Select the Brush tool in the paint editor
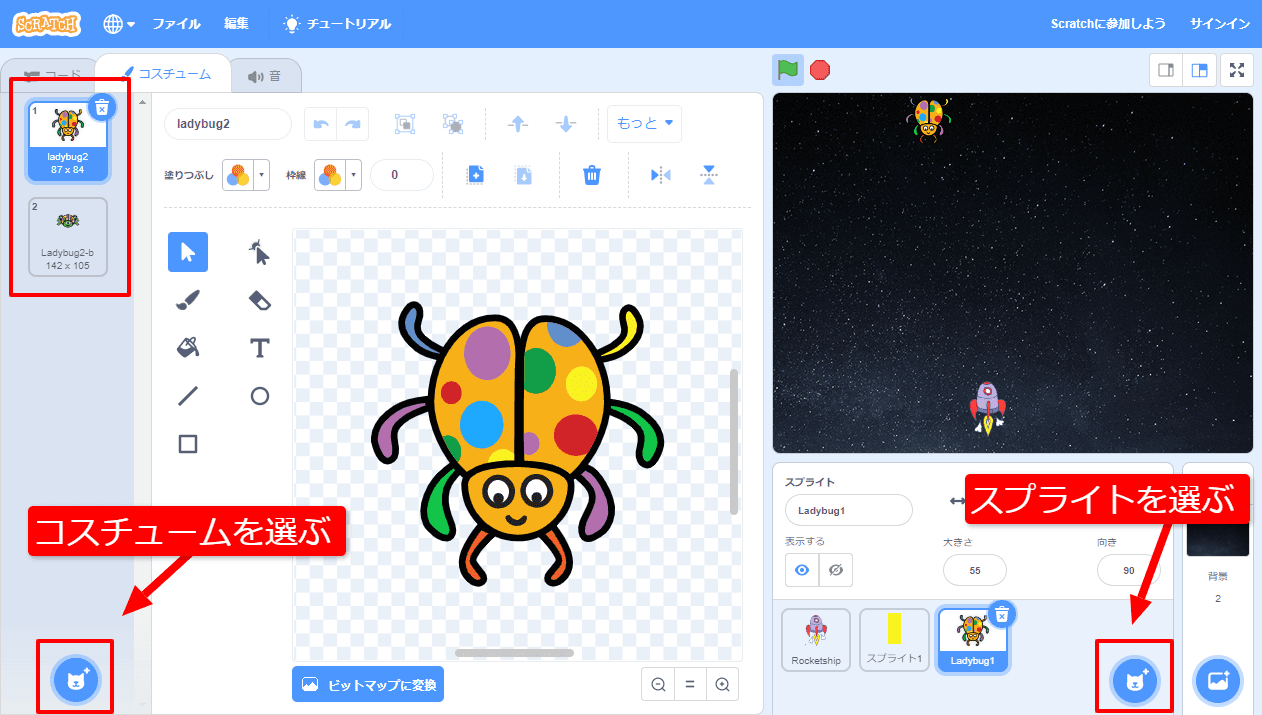 tap(187, 300)
